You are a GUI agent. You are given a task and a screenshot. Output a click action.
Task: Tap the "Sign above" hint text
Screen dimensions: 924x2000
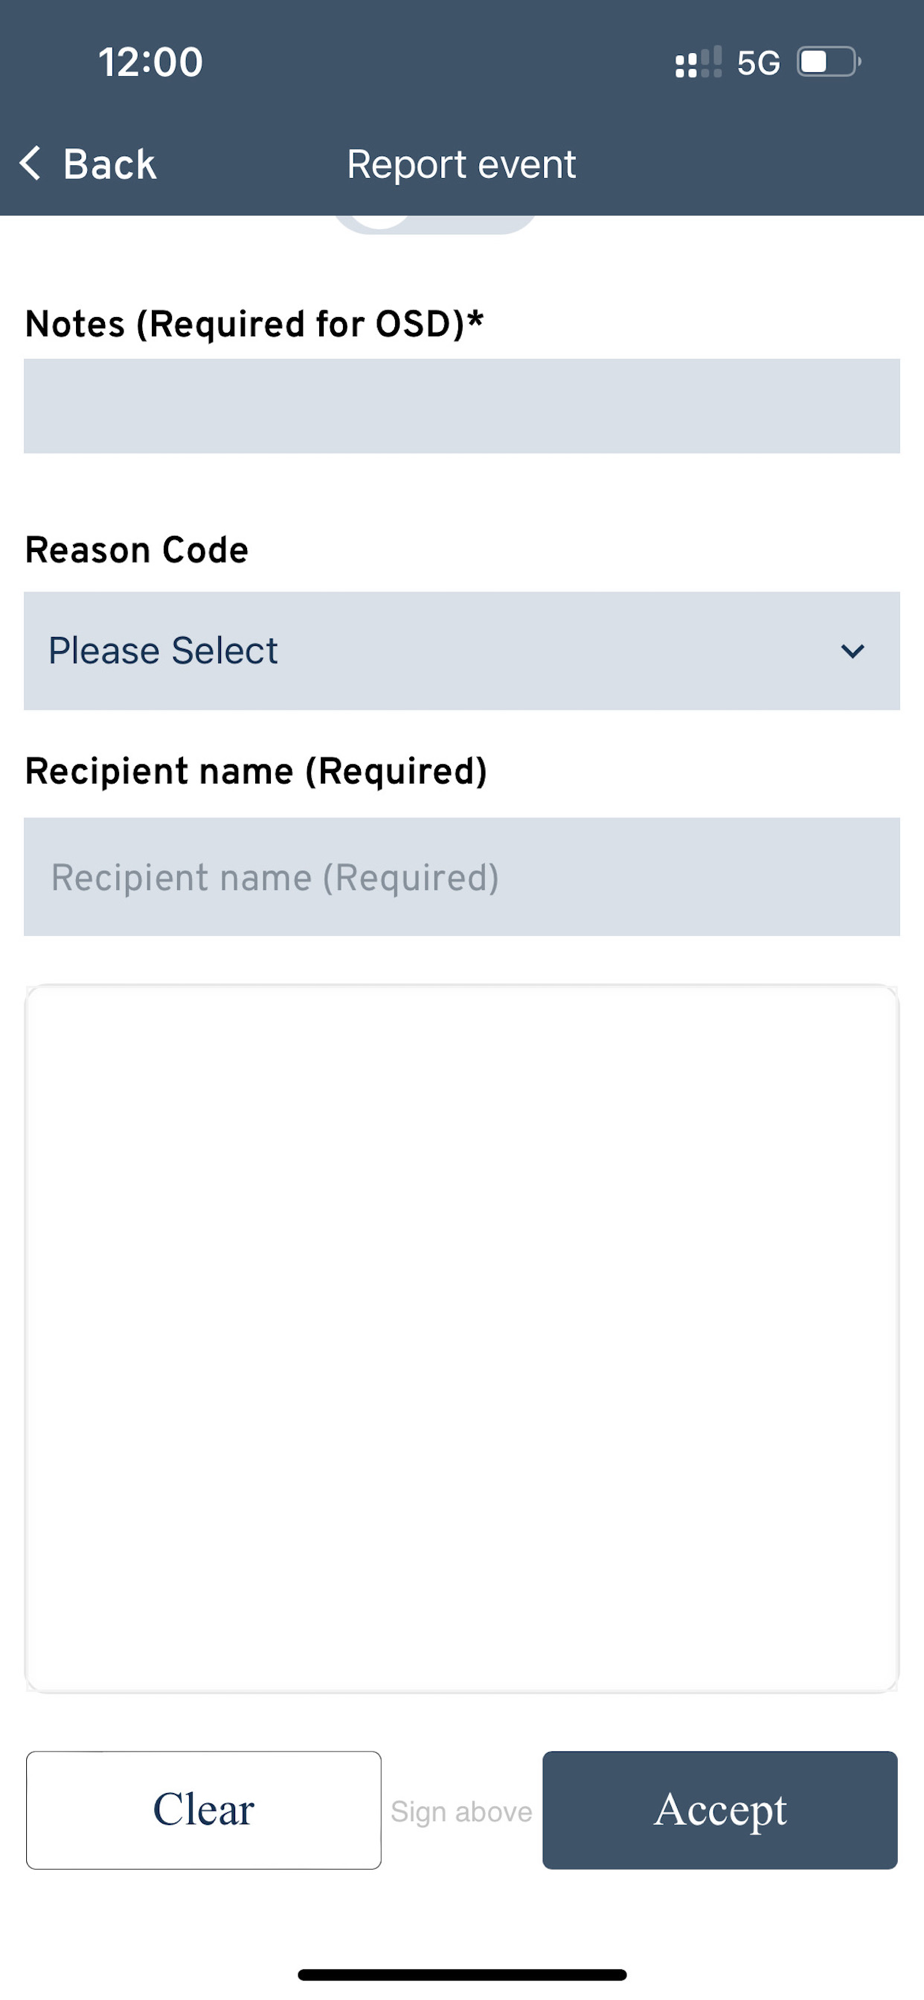pyautogui.click(x=461, y=1811)
